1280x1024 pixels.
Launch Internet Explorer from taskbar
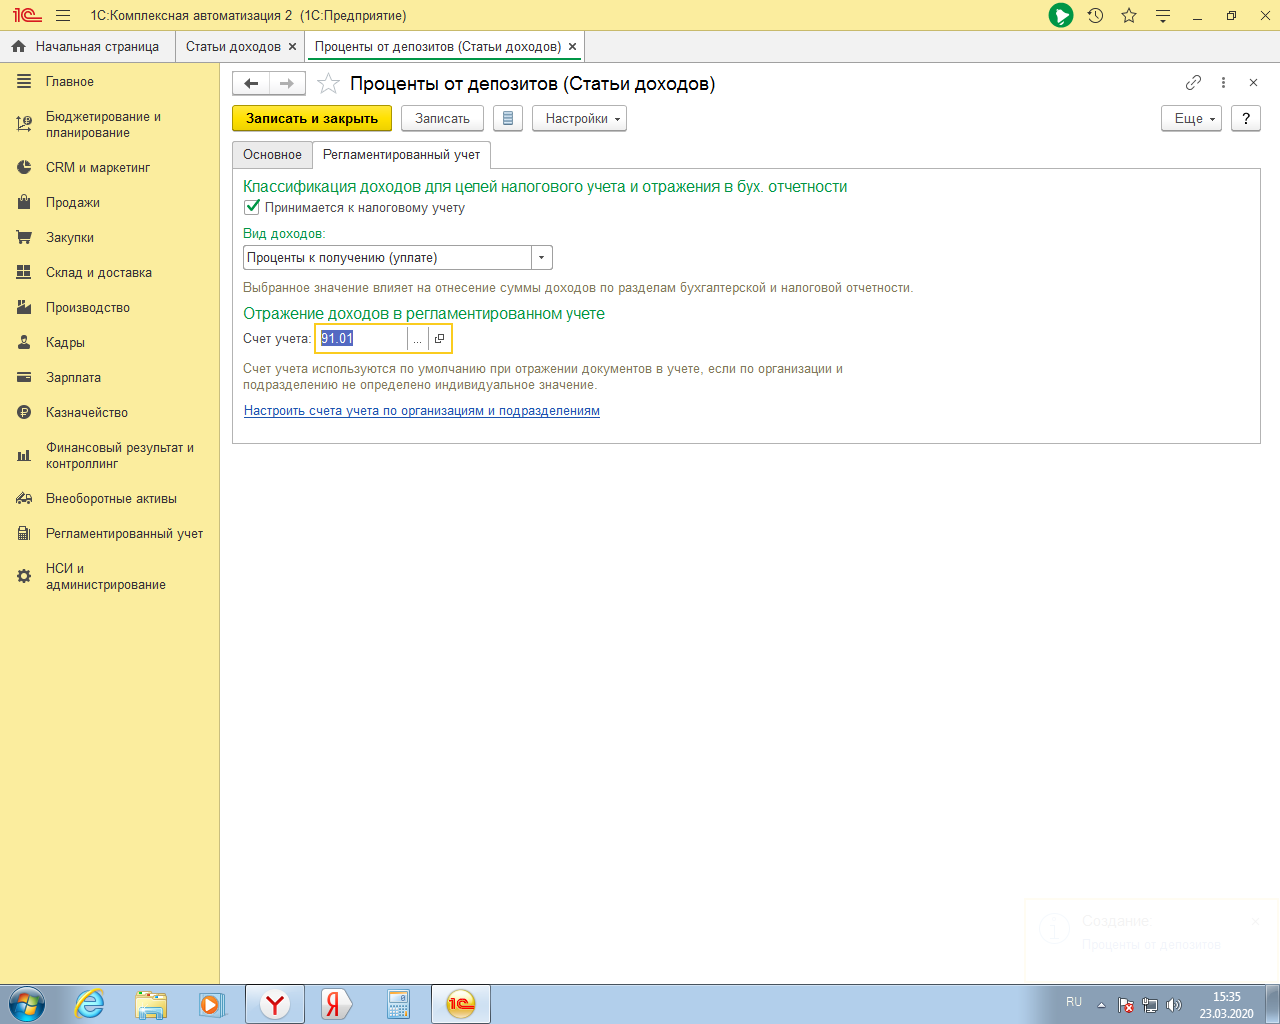90,1004
